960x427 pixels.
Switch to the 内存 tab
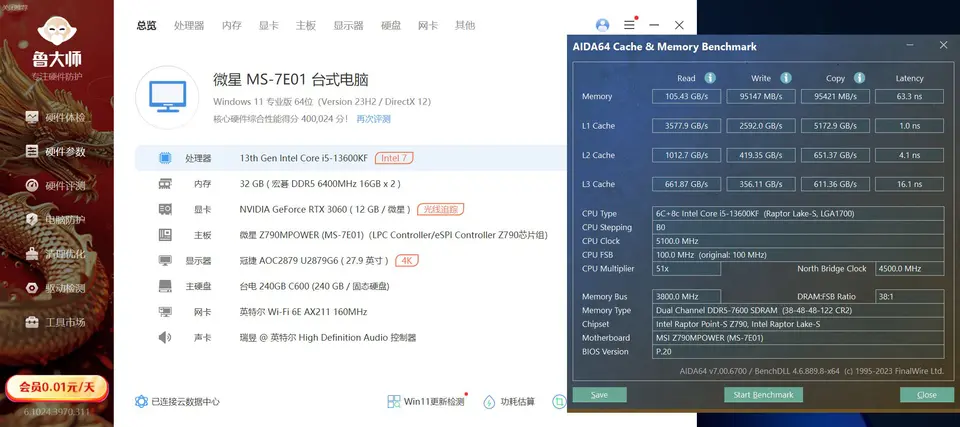click(x=232, y=25)
